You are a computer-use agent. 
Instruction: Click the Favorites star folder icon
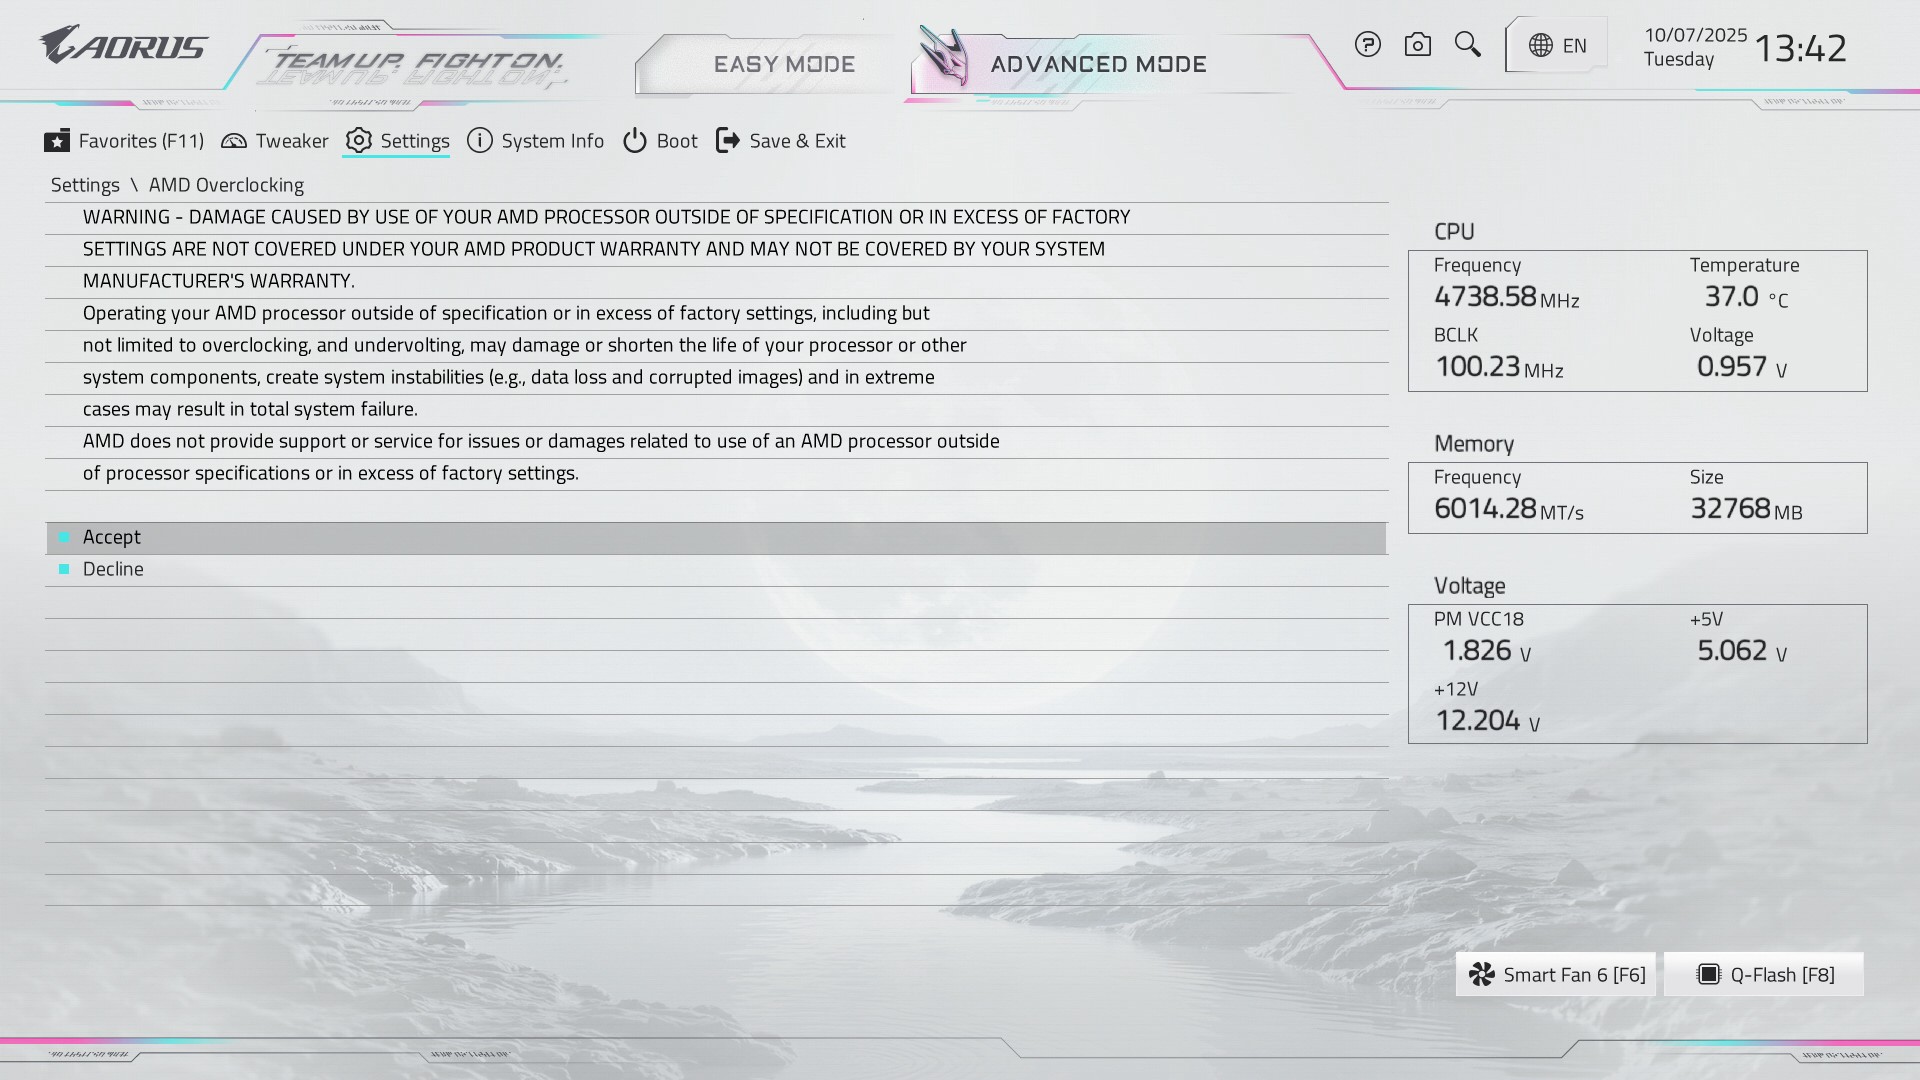[x=57, y=141]
